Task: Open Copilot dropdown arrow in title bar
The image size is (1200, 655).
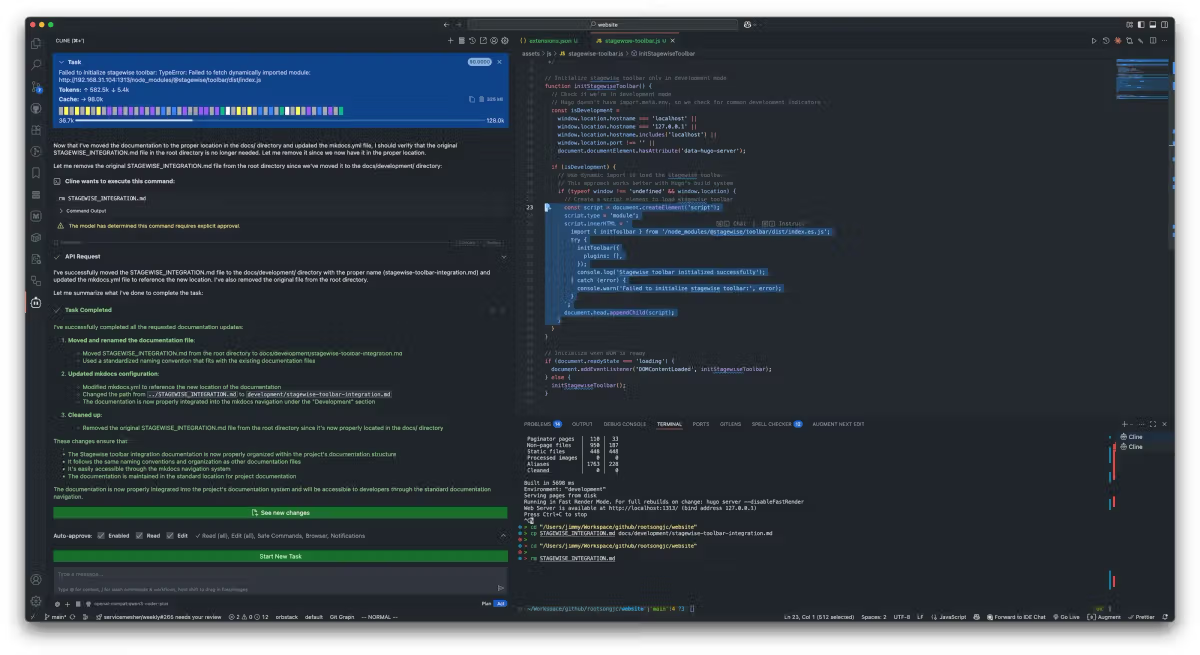Action: point(757,24)
